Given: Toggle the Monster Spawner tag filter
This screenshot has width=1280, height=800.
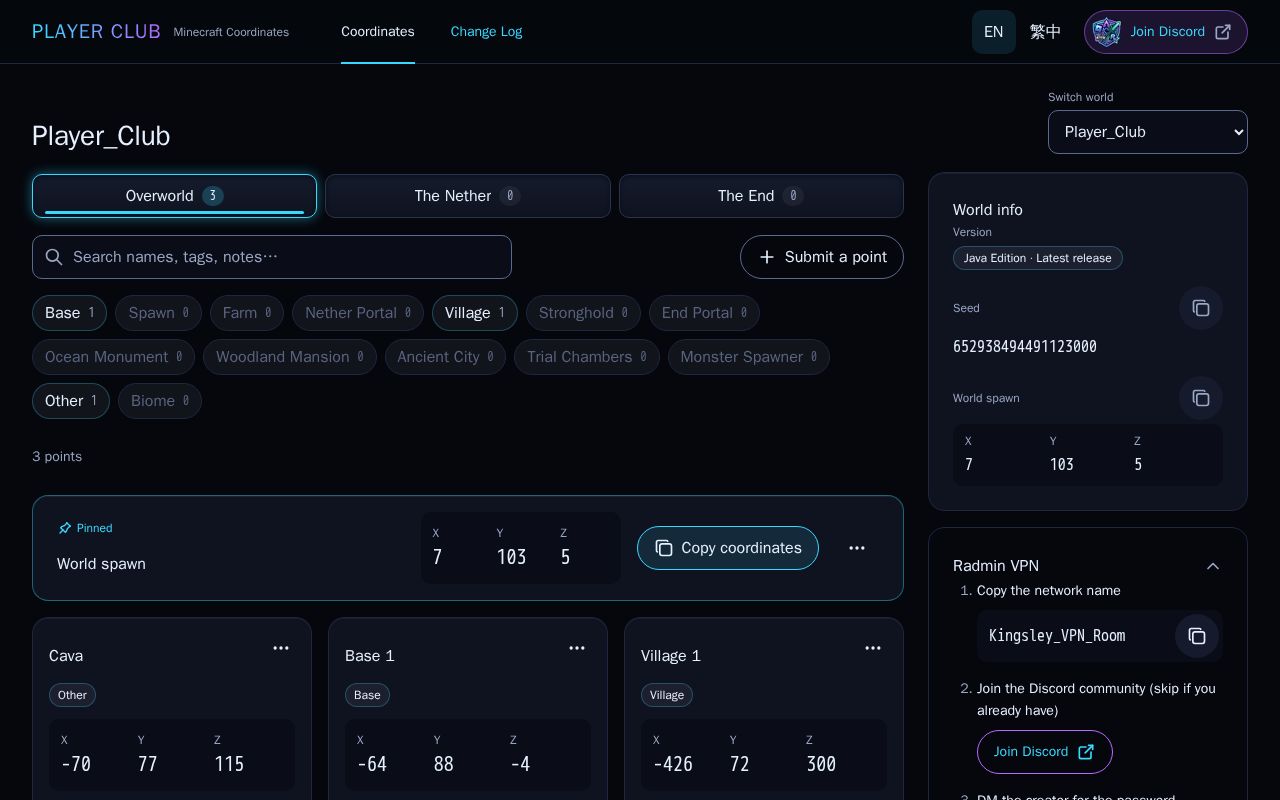Looking at the screenshot, I should tap(749, 357).
